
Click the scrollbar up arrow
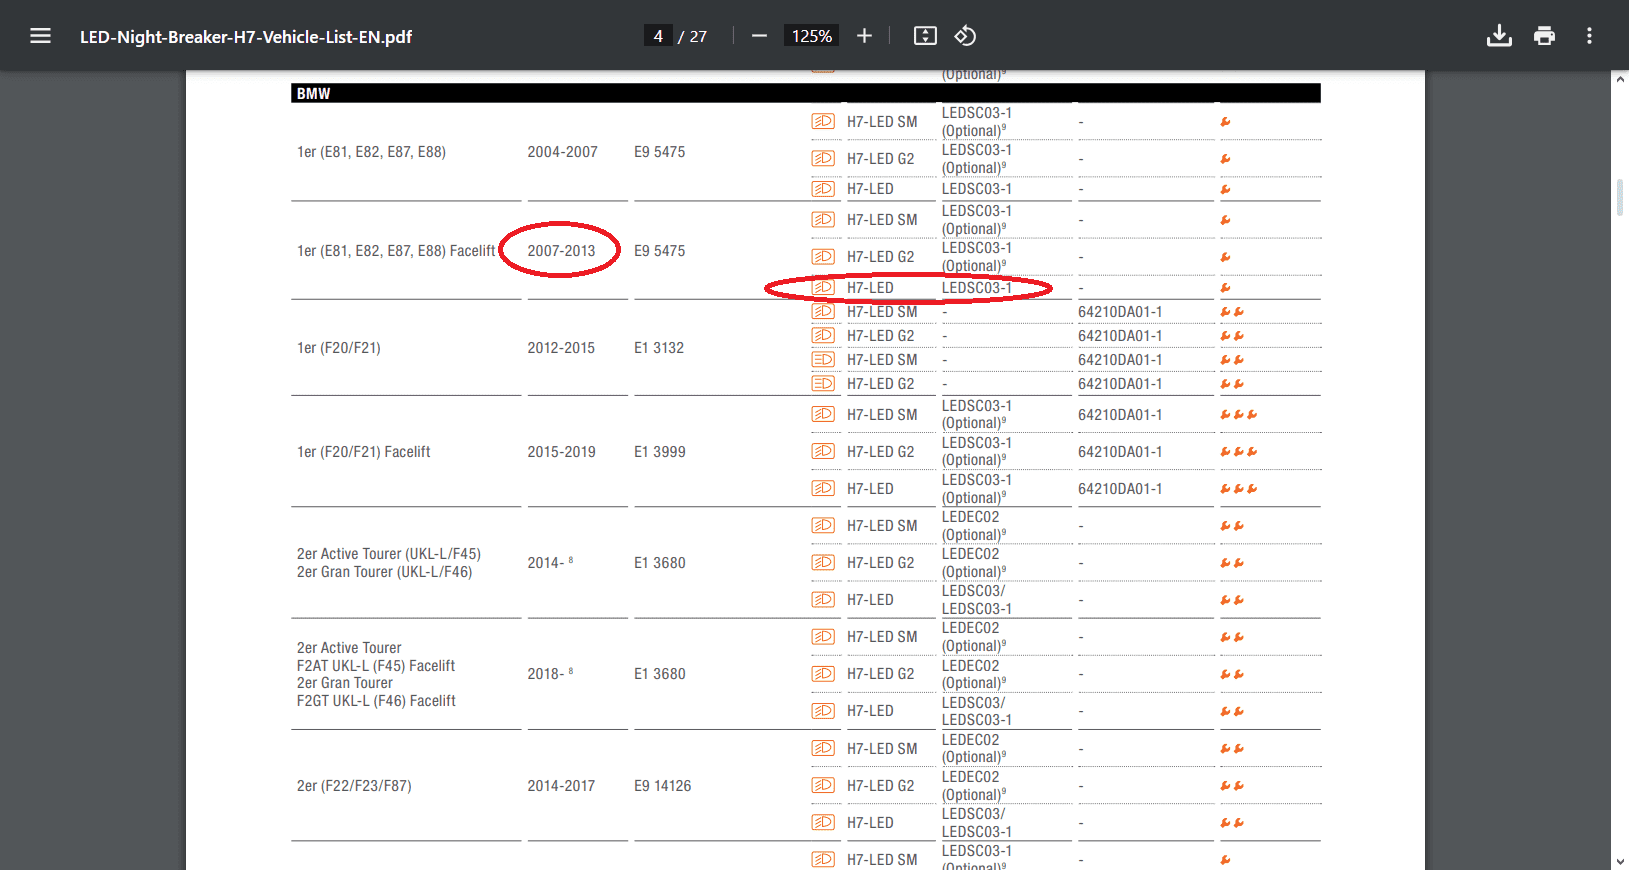[x=1619, y=79]
